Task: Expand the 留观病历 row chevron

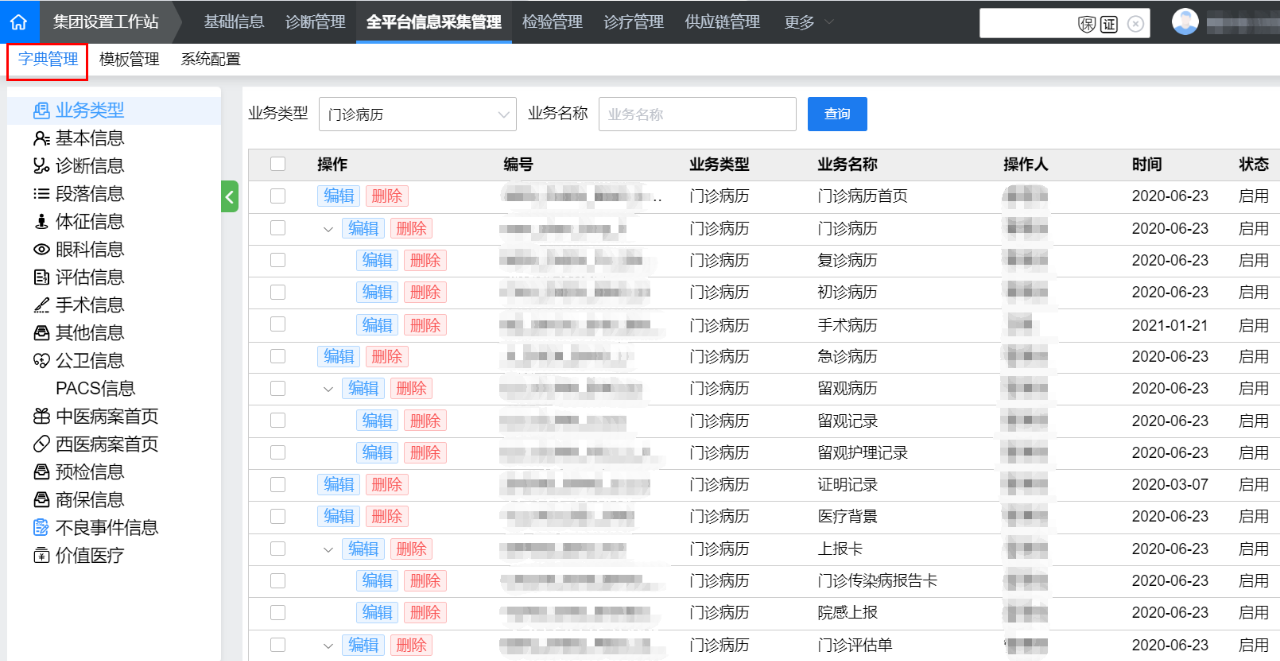Action: click(x=328, y=388)
